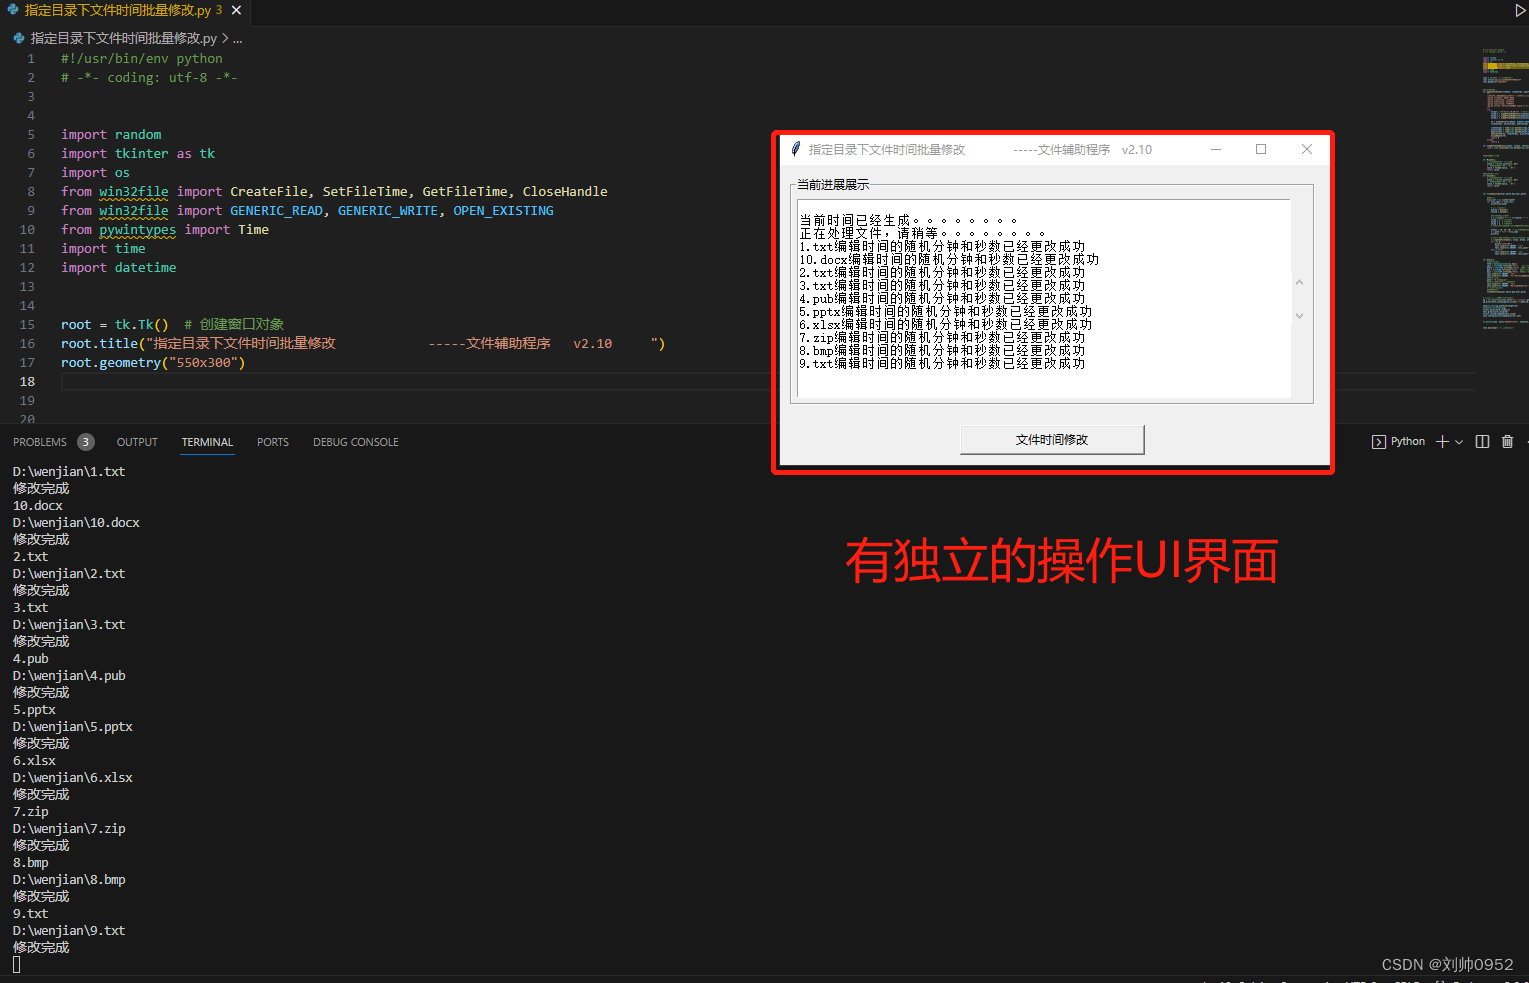Click scrollbar up arrow in progress text box
Image resolution: width=1529 pixels, height=983 pixels.
pyautogui.click(x=1300, y=283)
